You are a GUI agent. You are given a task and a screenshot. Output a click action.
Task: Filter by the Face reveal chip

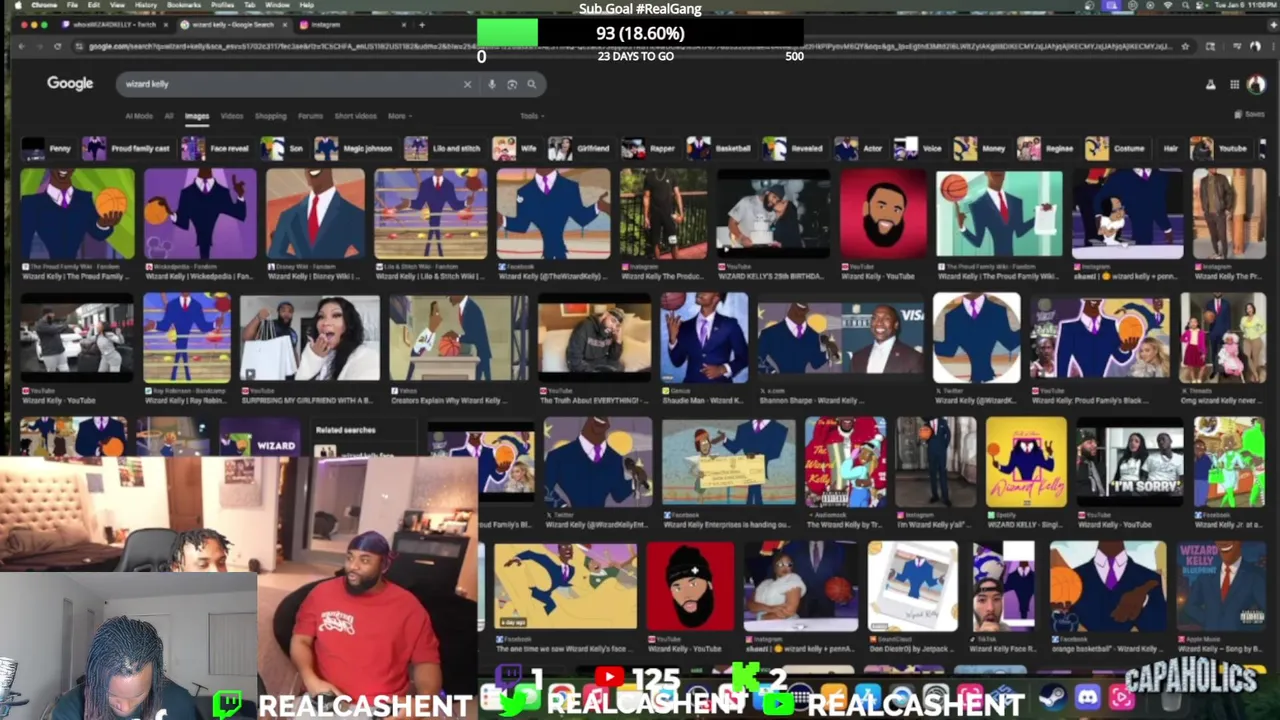[x=216, y=149]
